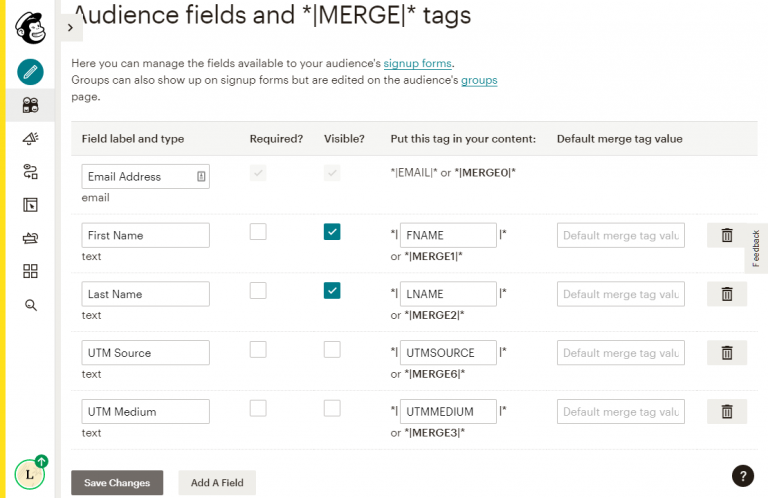Click the UTM Medium label field
768x498 pixels.
click(x=145, y=412)
